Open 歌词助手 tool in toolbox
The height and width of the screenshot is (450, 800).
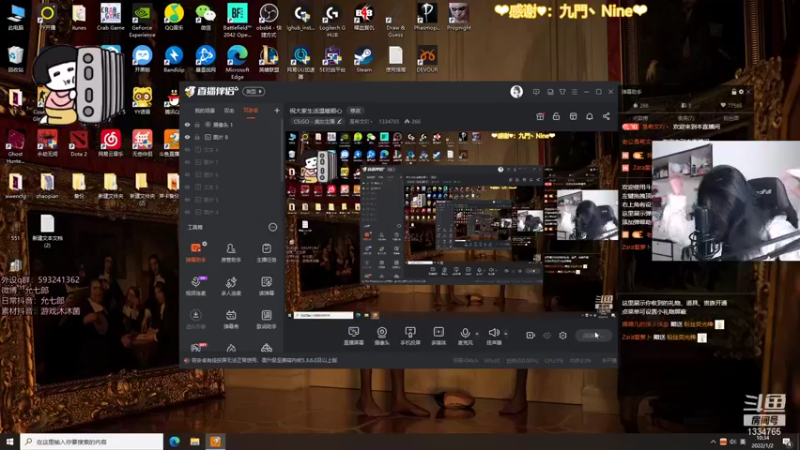pos(266,319)
